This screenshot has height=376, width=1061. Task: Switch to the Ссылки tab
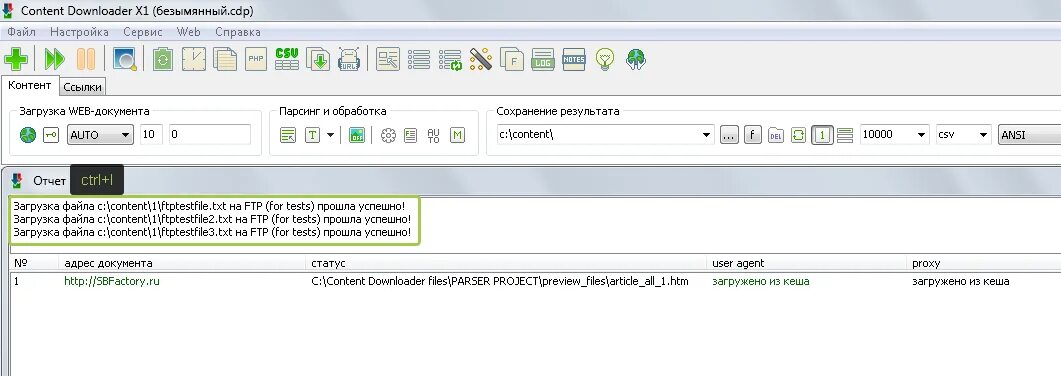83,87
